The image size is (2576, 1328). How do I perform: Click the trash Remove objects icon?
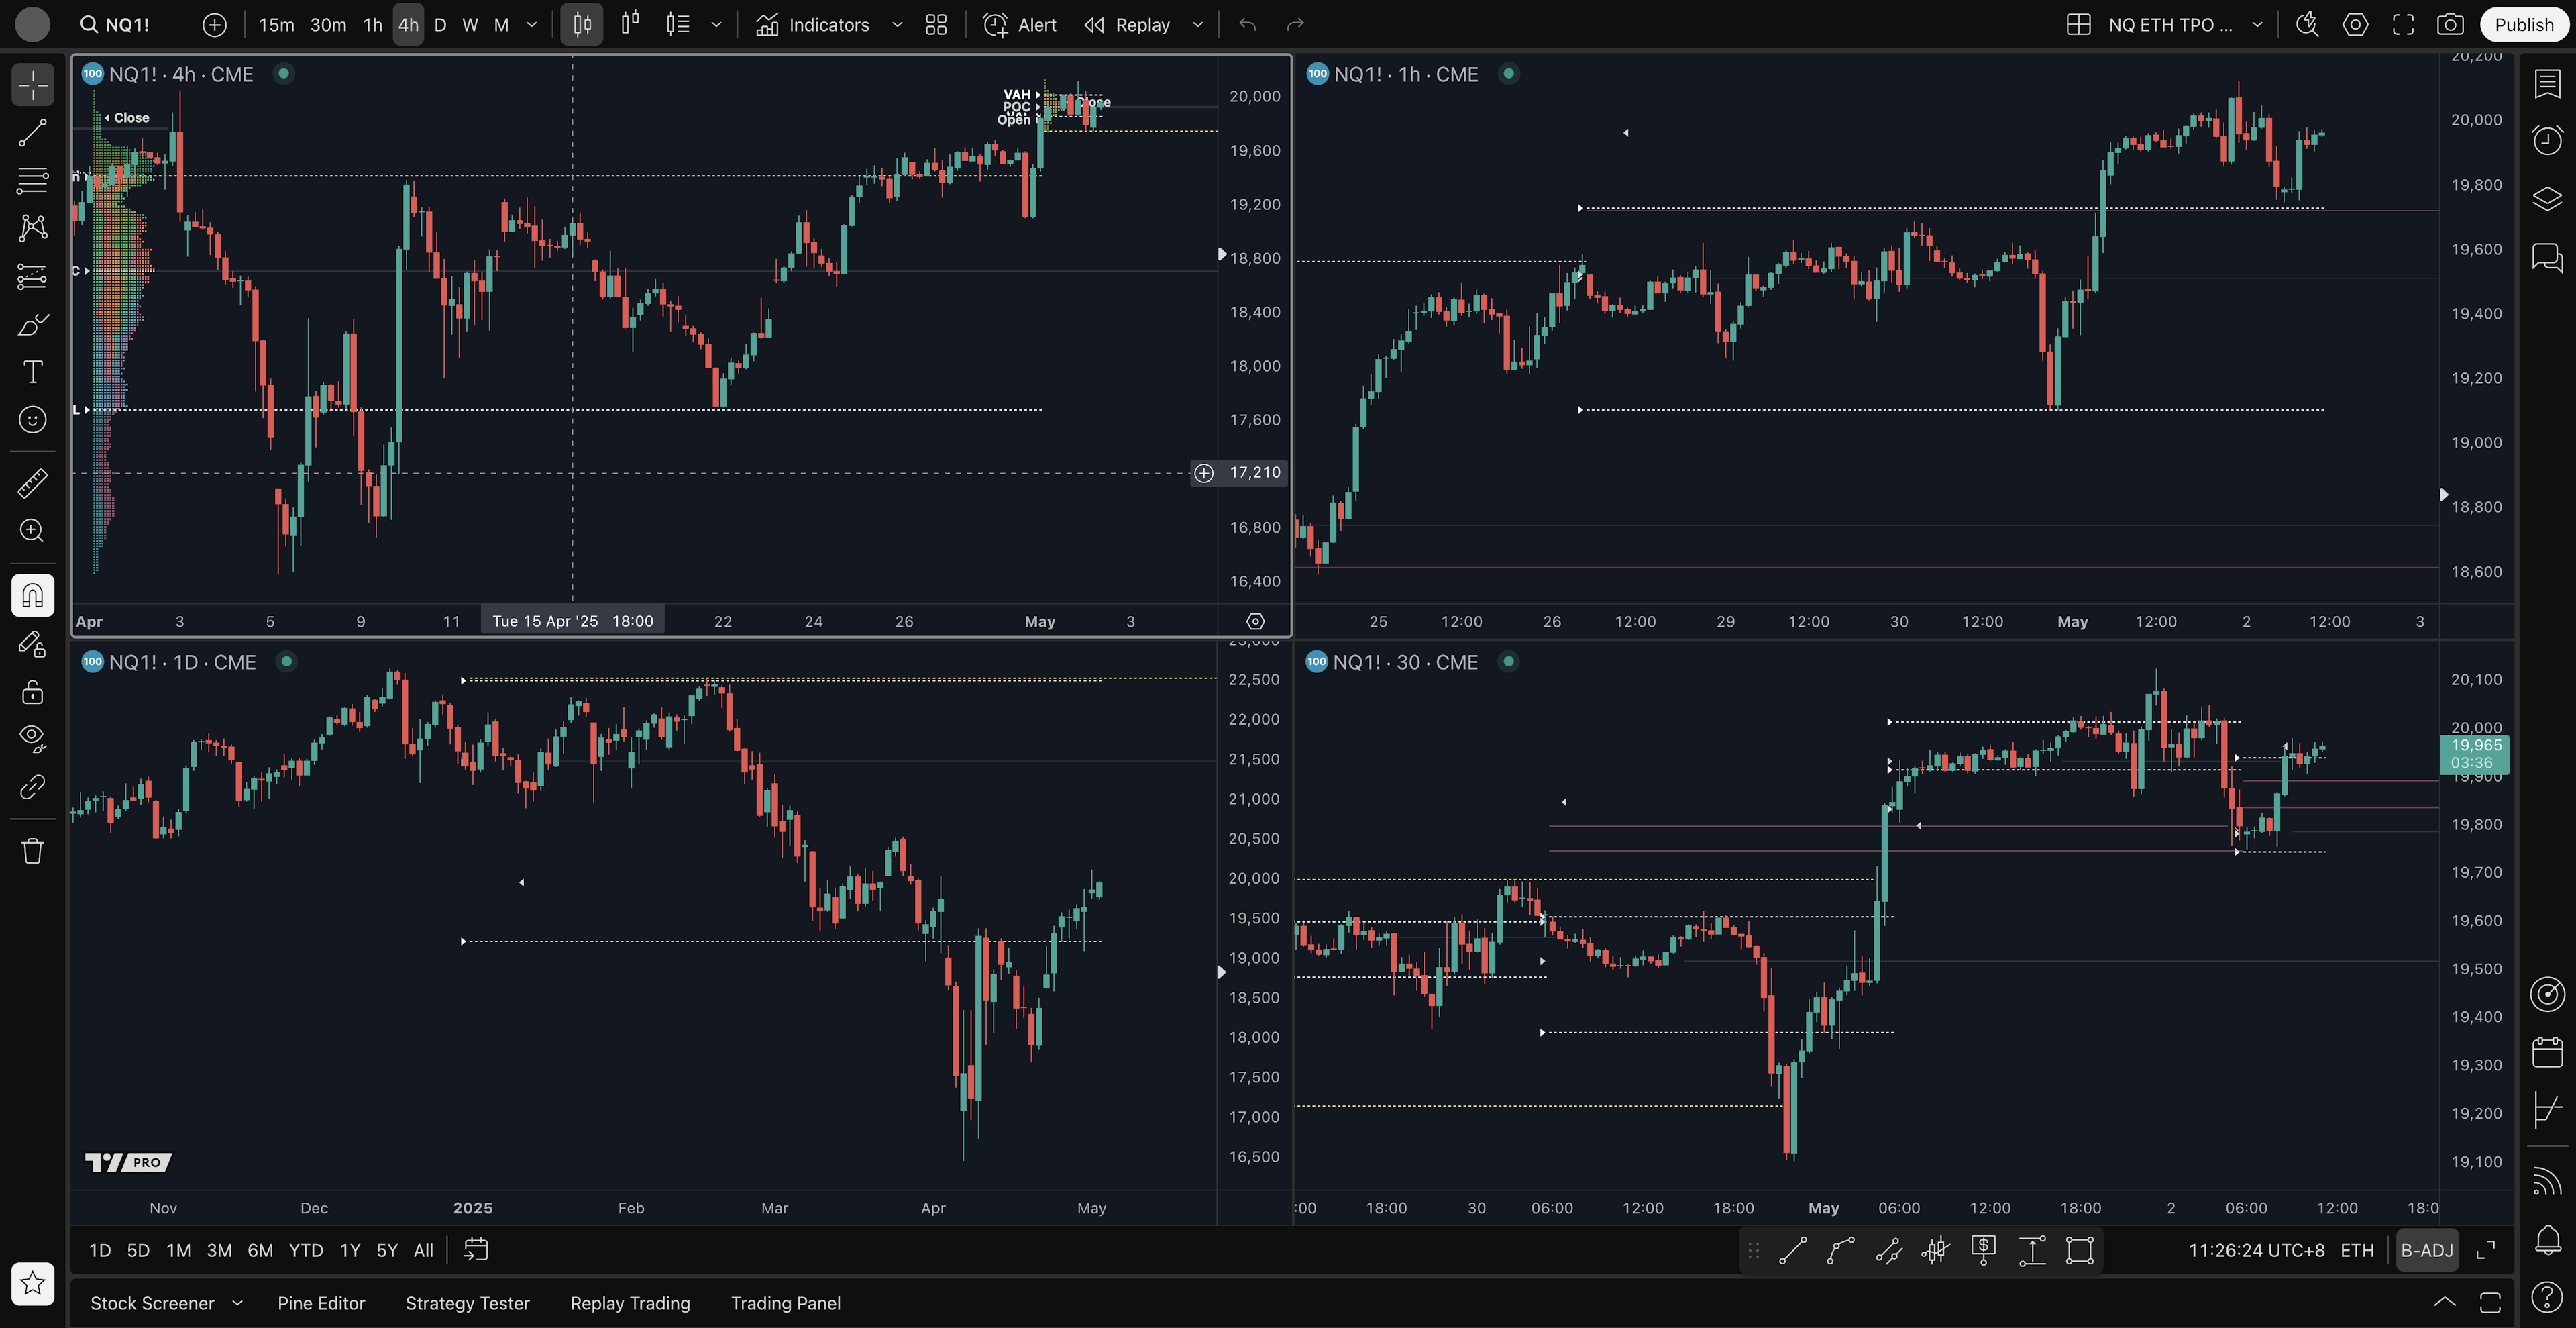pyautogui.click(x=32, y=851)
